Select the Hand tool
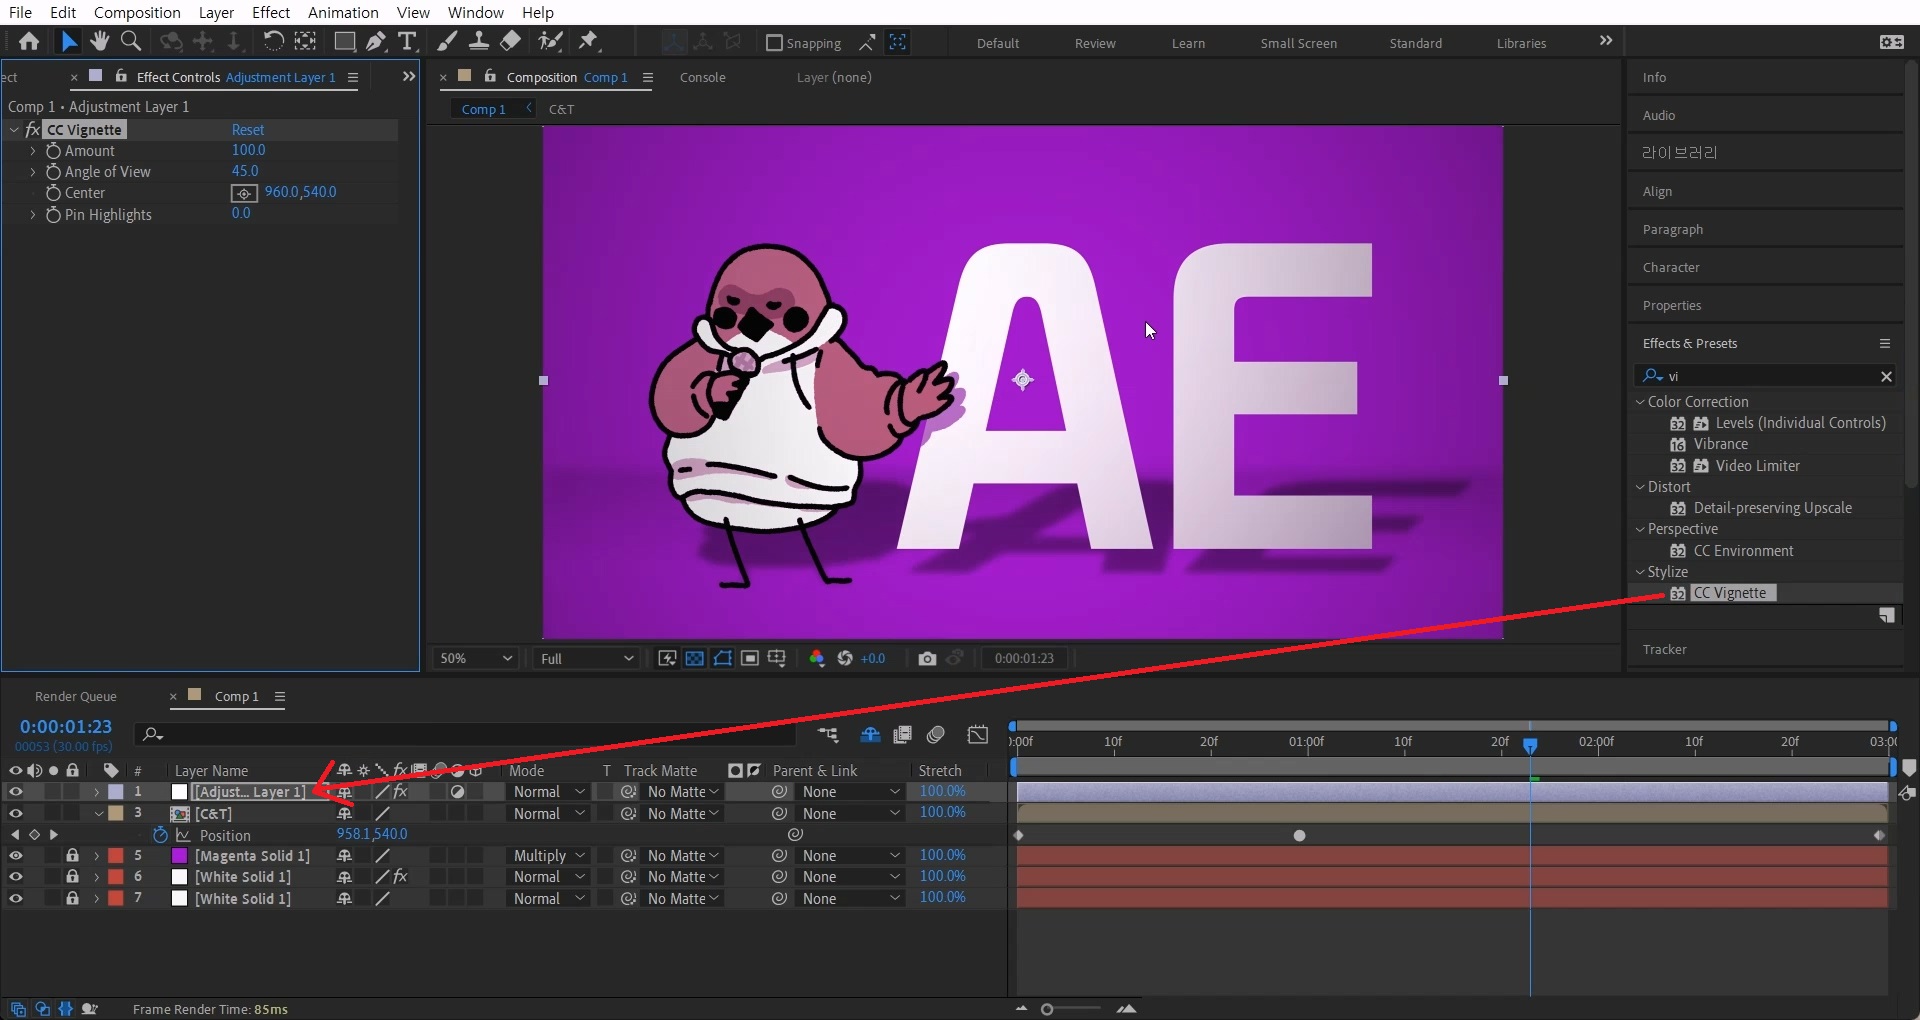This screenshot has width=1920, height=1020. (99, 41)
